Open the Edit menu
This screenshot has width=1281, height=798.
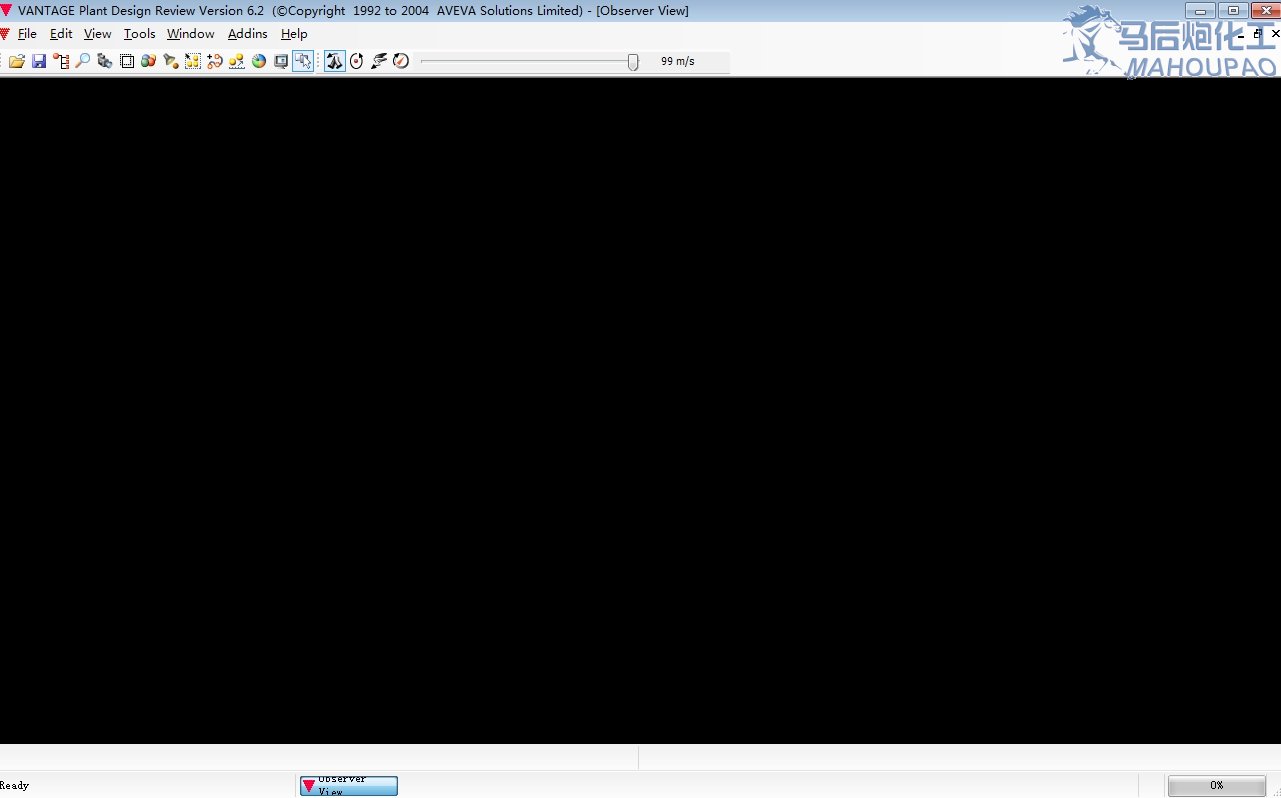(x=61, y=34)
